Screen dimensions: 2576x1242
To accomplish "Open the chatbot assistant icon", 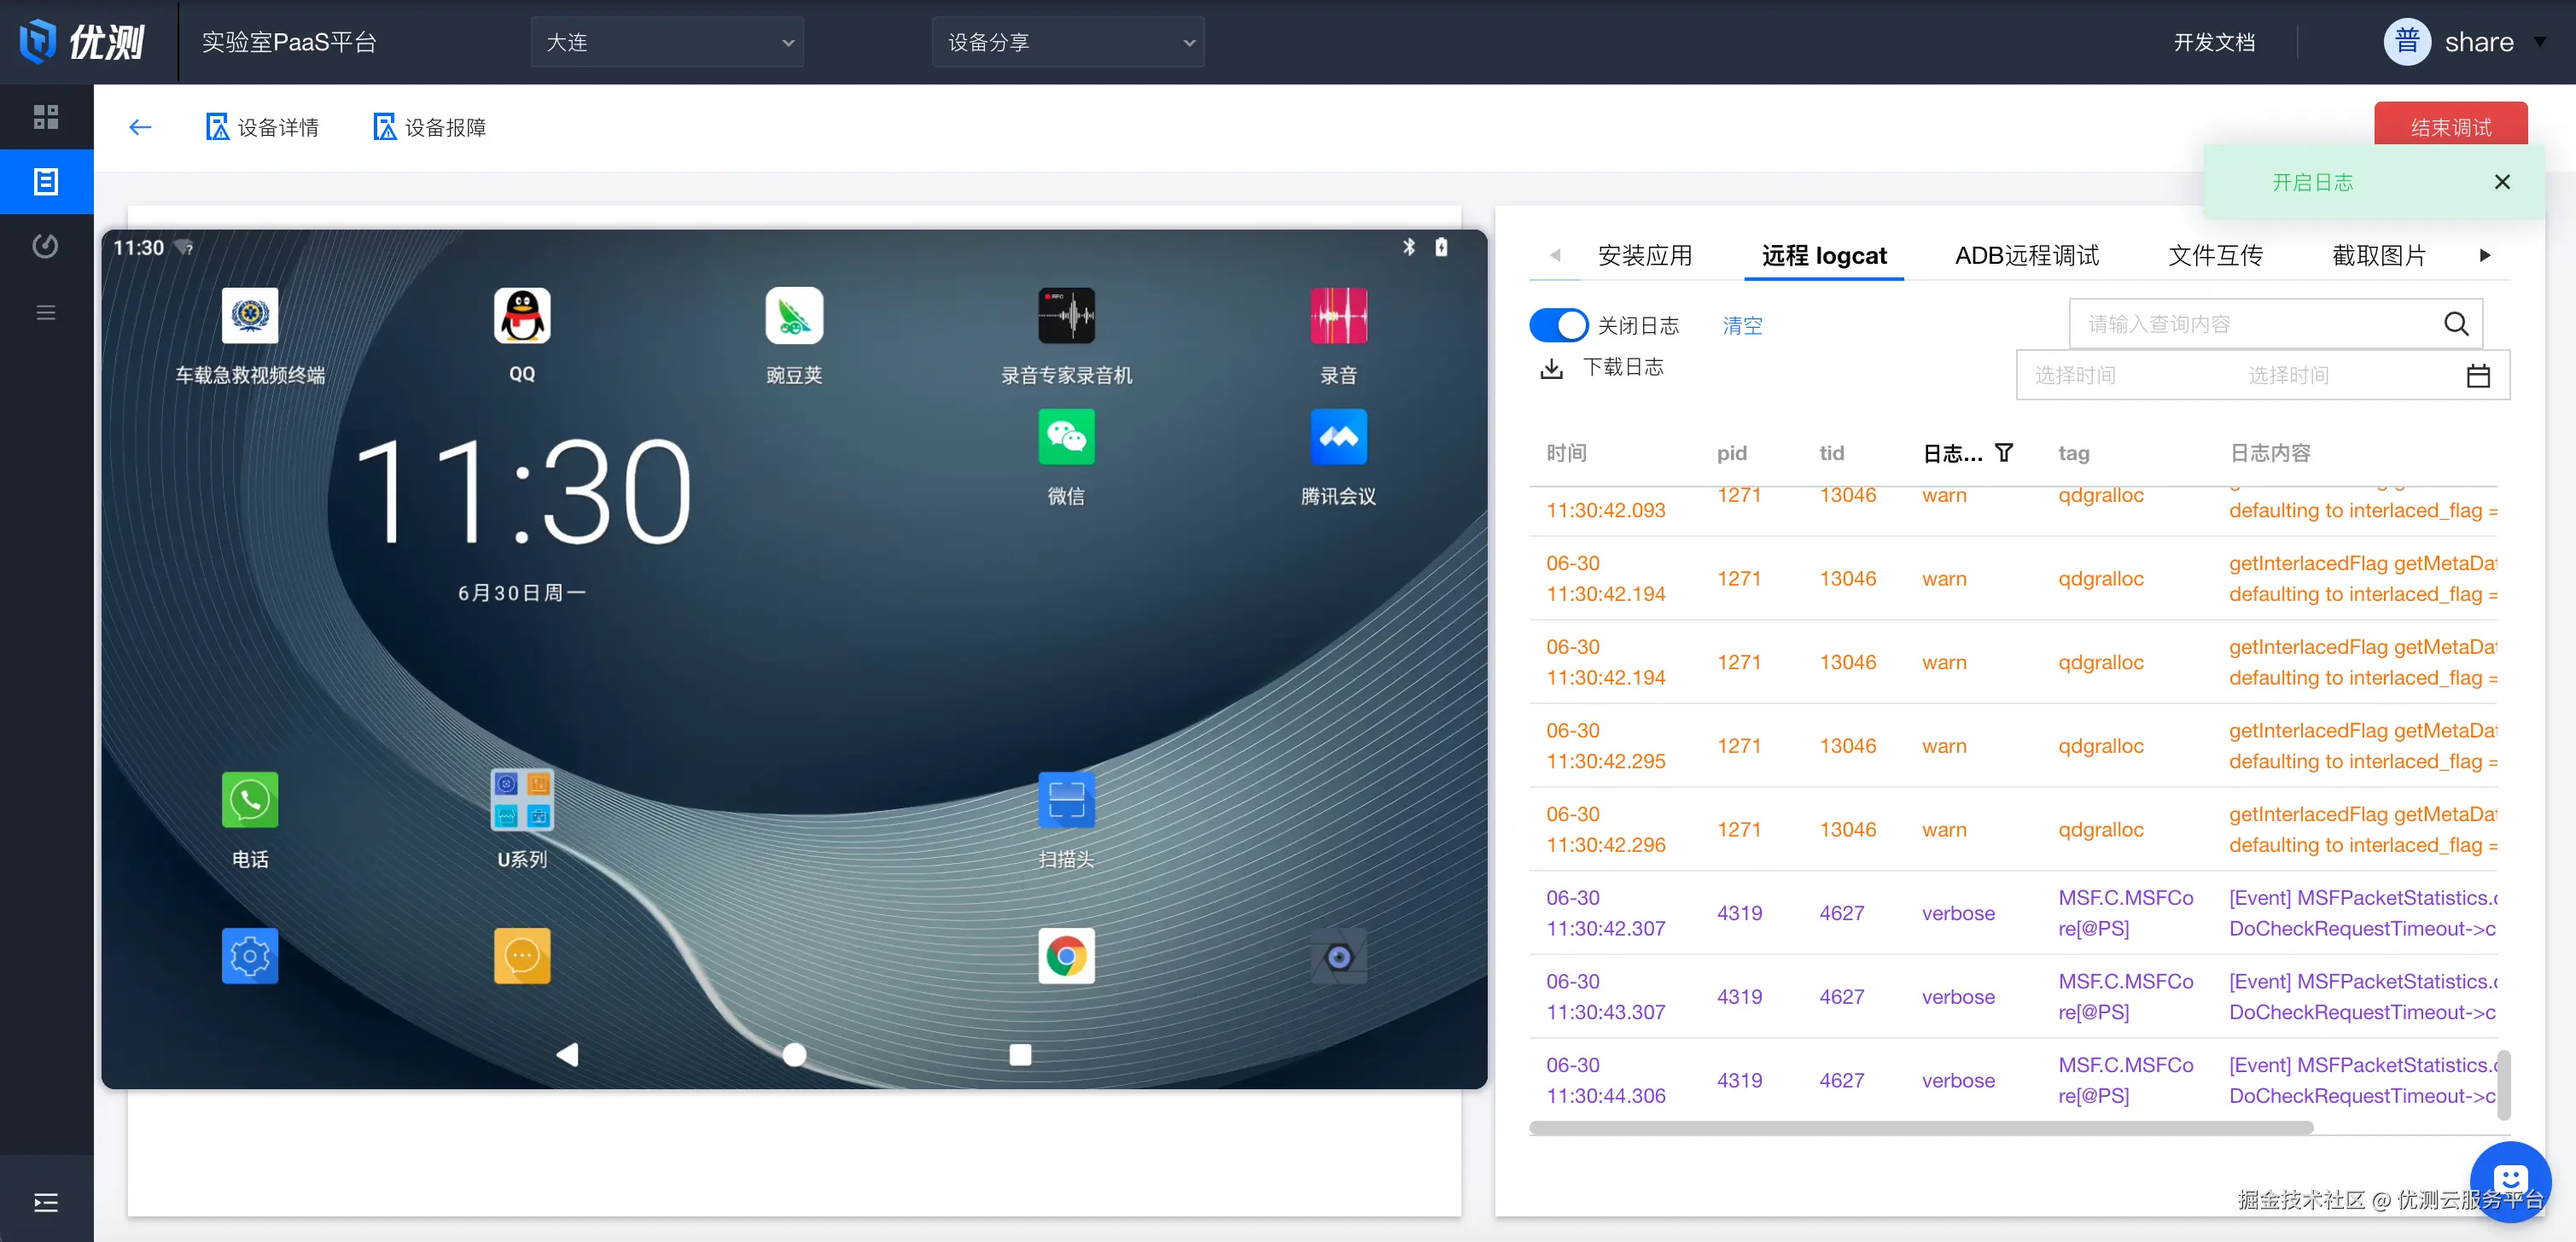I will tap(2509, 1180).
